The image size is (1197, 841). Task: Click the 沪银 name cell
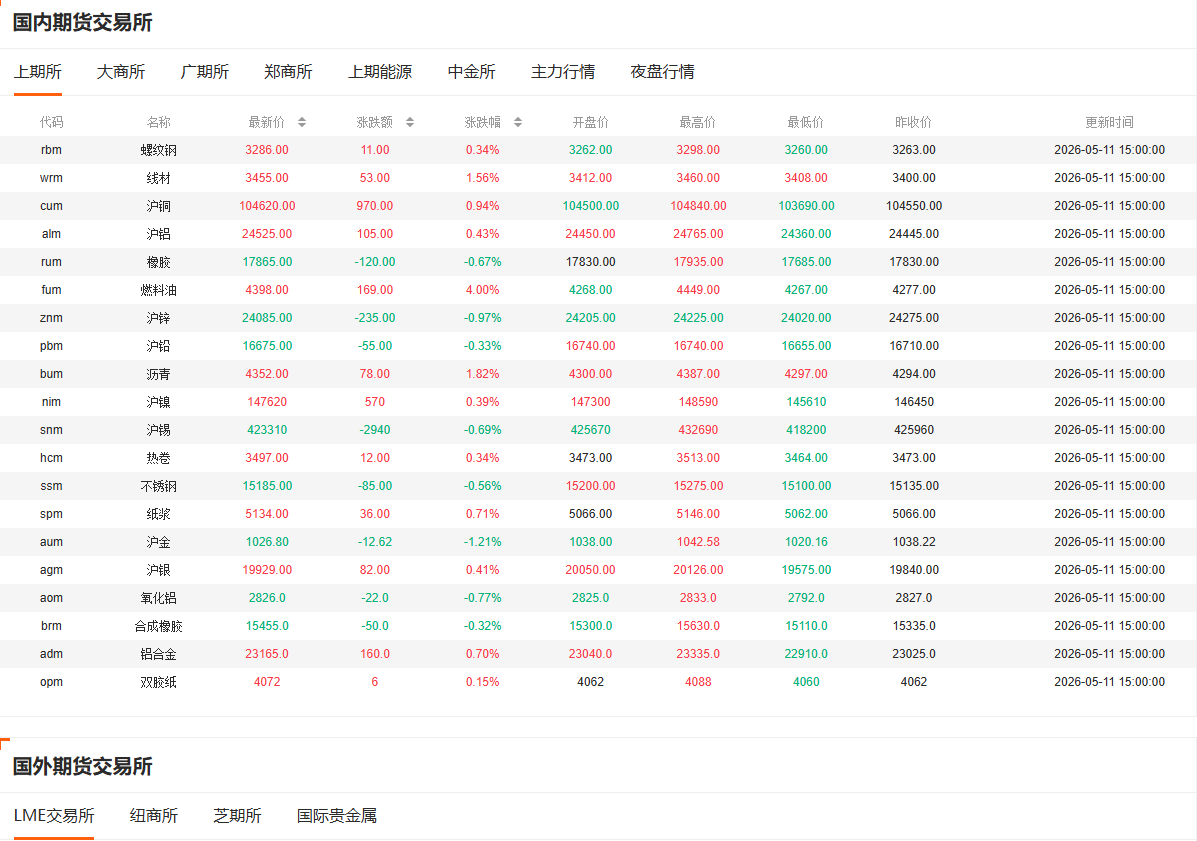[158, 570]
